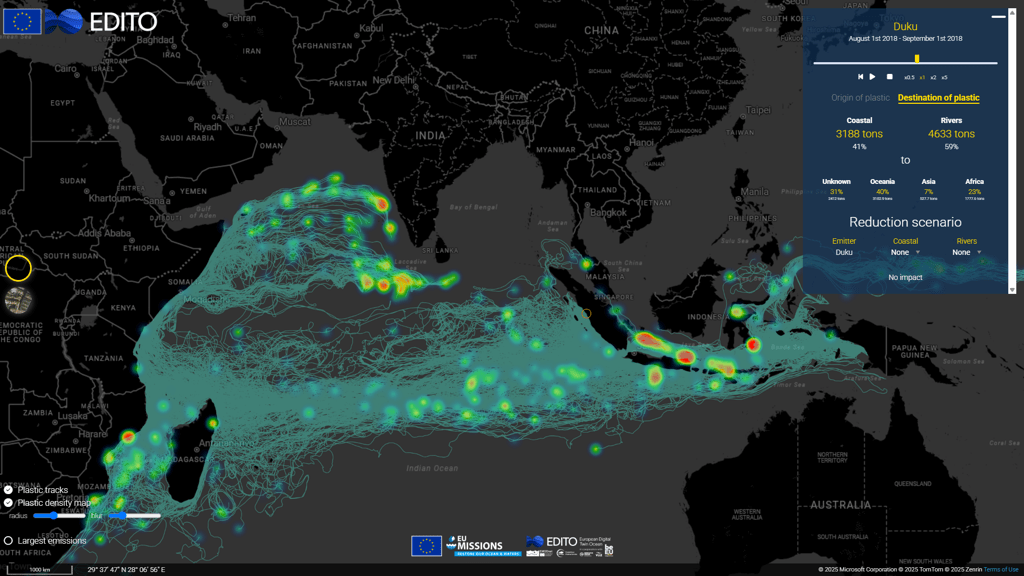1024x576 pixels.
Task: Toggle the Plastic density map checkbox
Action: pos(9,503)
